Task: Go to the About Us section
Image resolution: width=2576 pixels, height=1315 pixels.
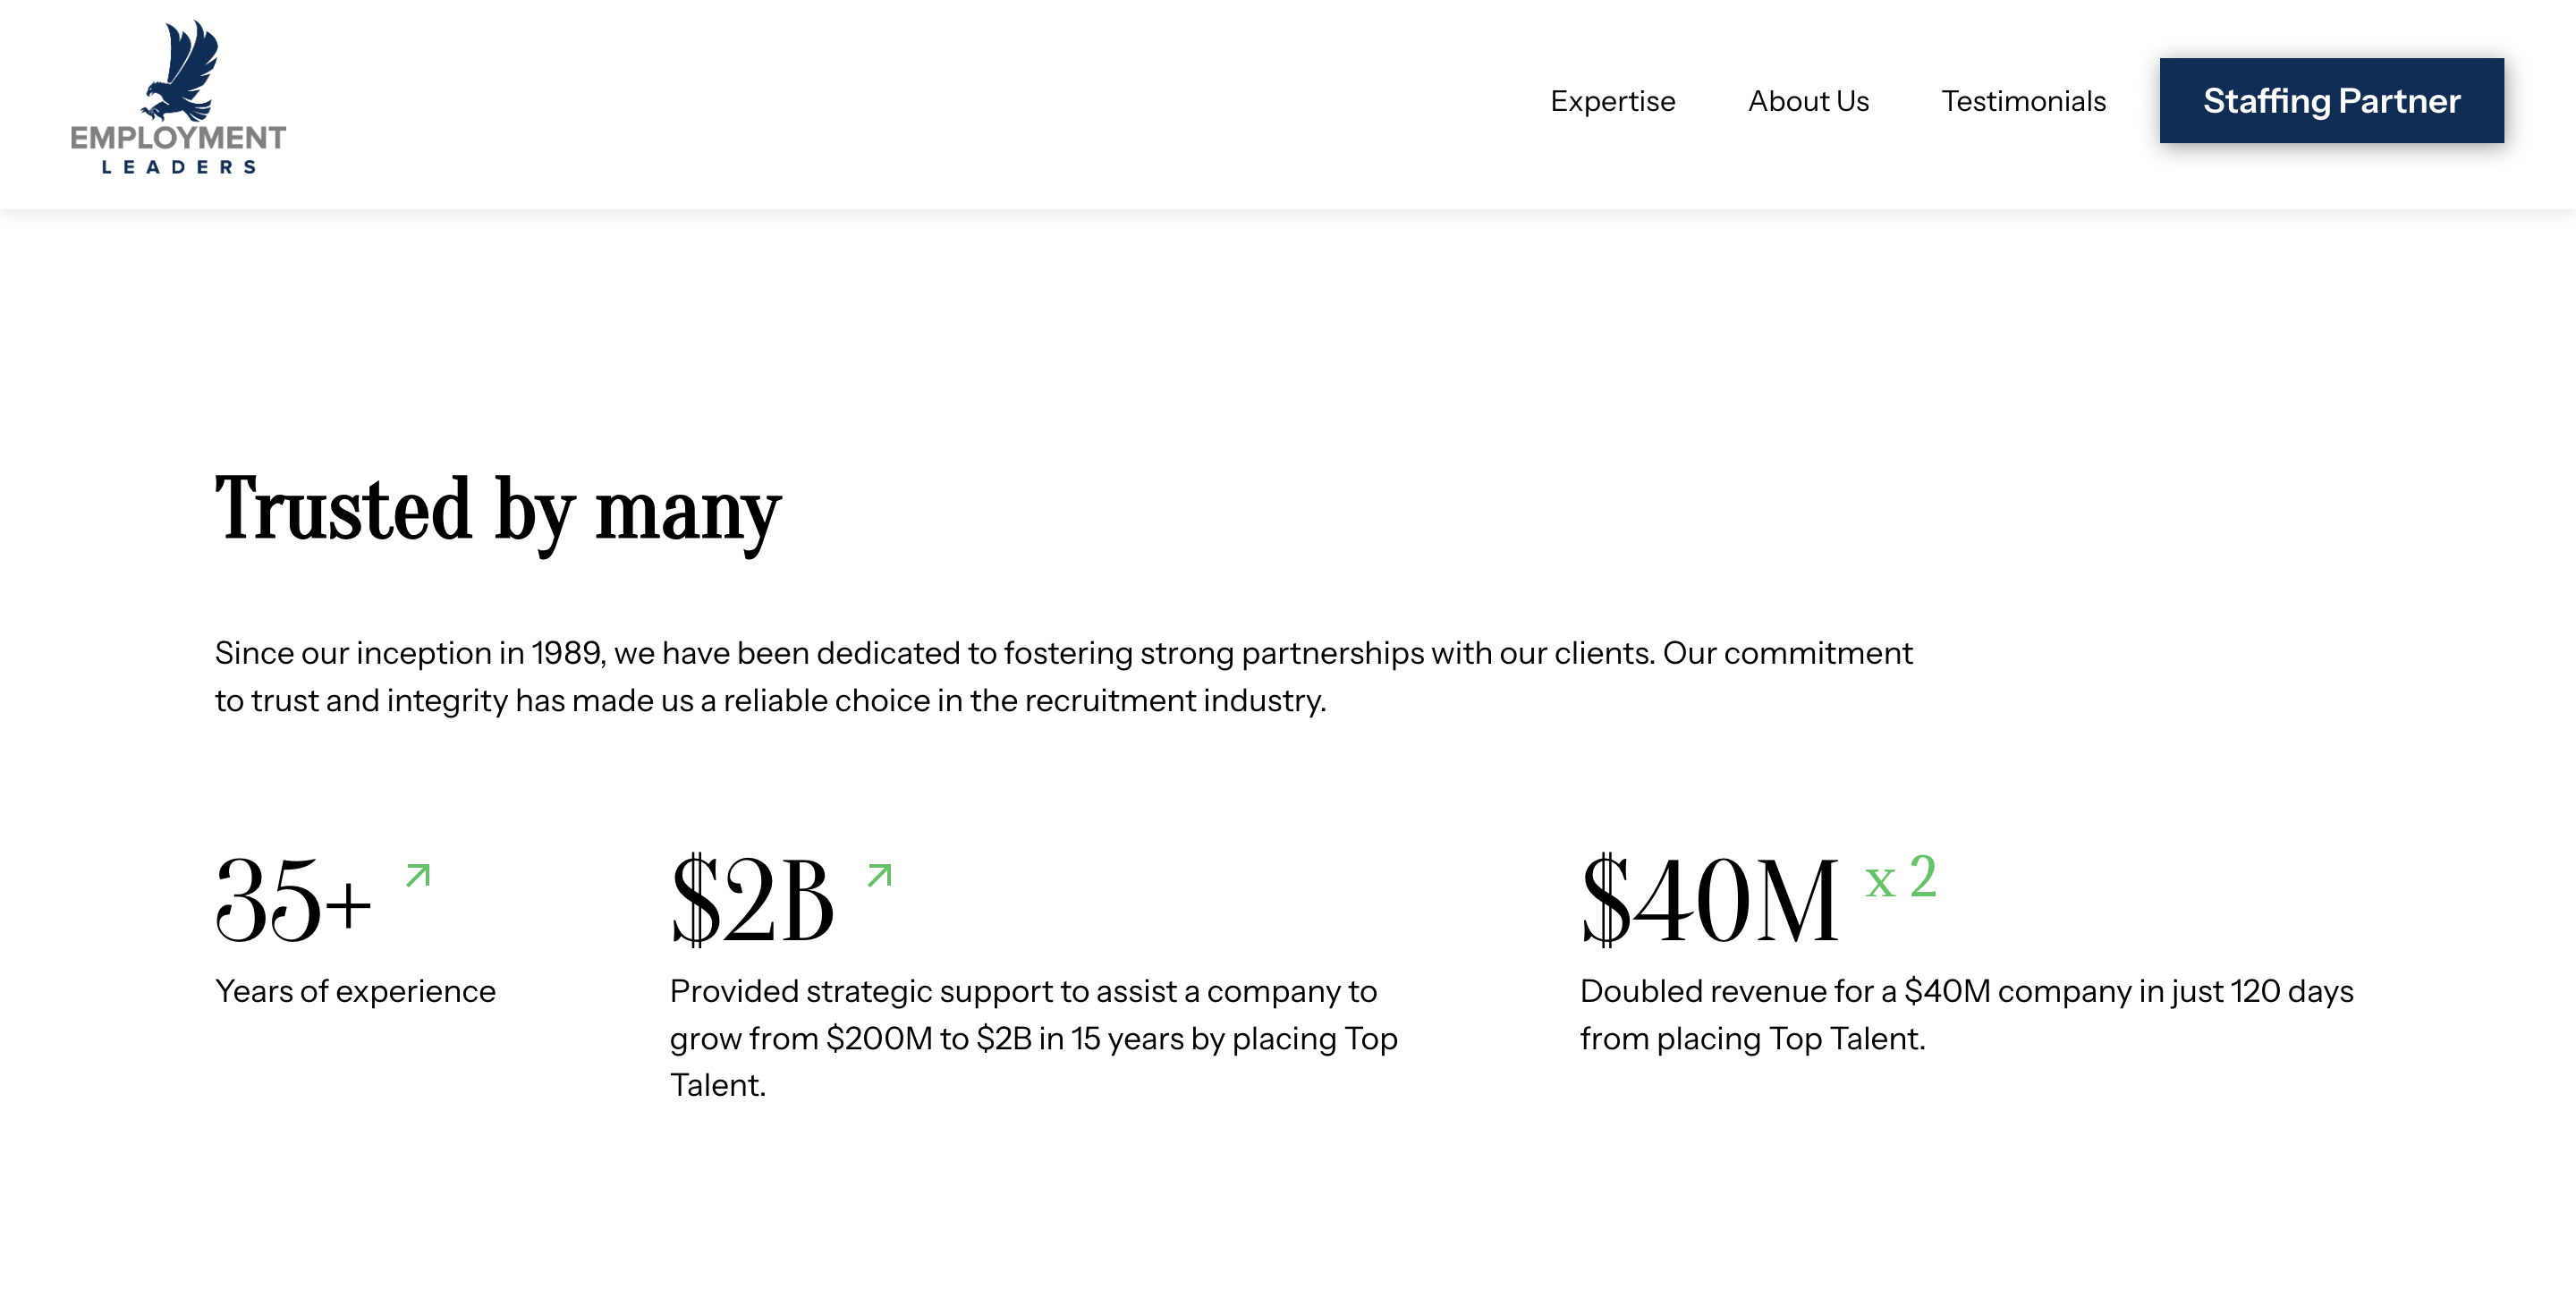Action: [x=1808, y=101]
